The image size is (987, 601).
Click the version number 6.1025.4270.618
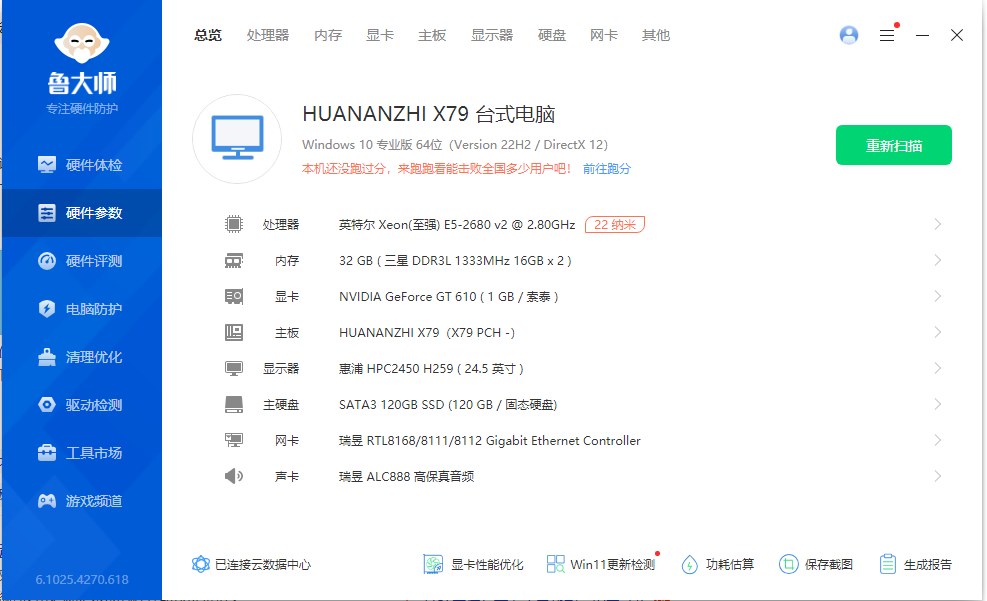click(x=82, y=580)
